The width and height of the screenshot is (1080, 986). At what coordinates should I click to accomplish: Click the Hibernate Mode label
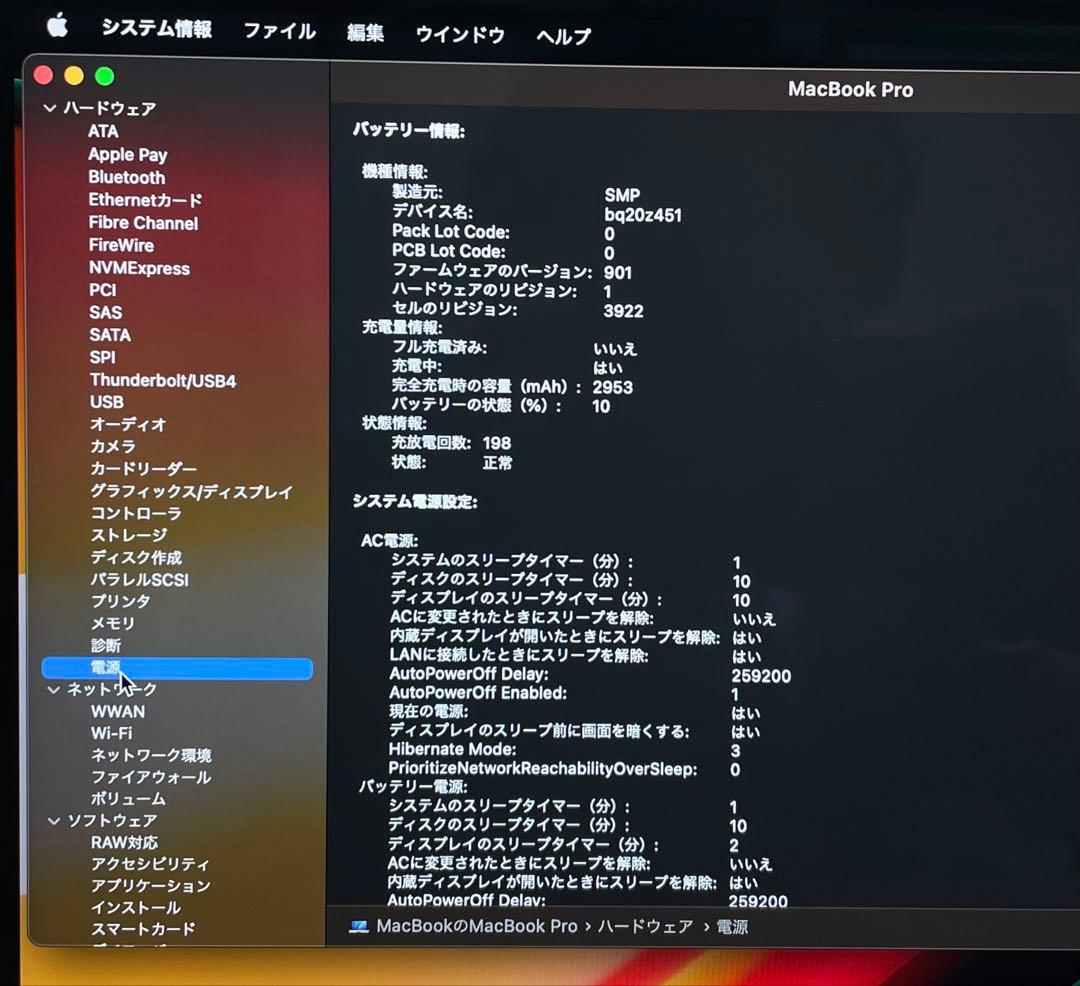click(452, 750)
